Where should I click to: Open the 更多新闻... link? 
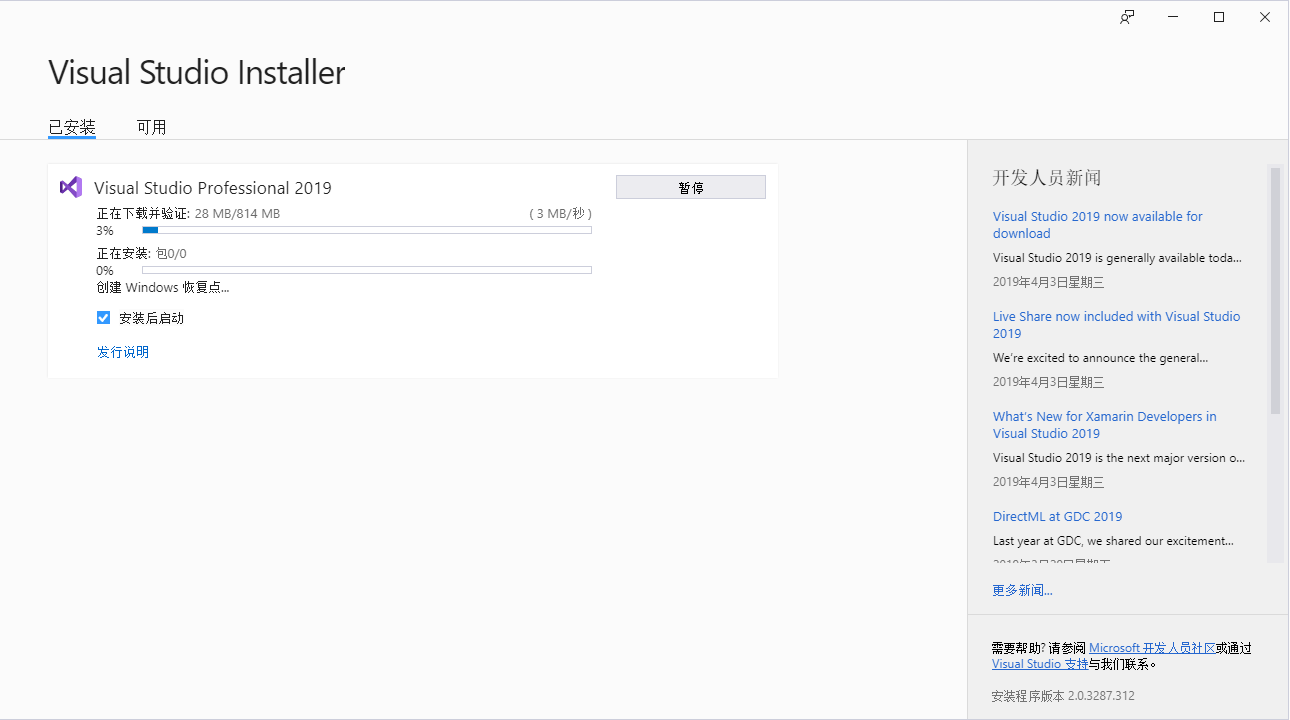(x=1022, y=590)
